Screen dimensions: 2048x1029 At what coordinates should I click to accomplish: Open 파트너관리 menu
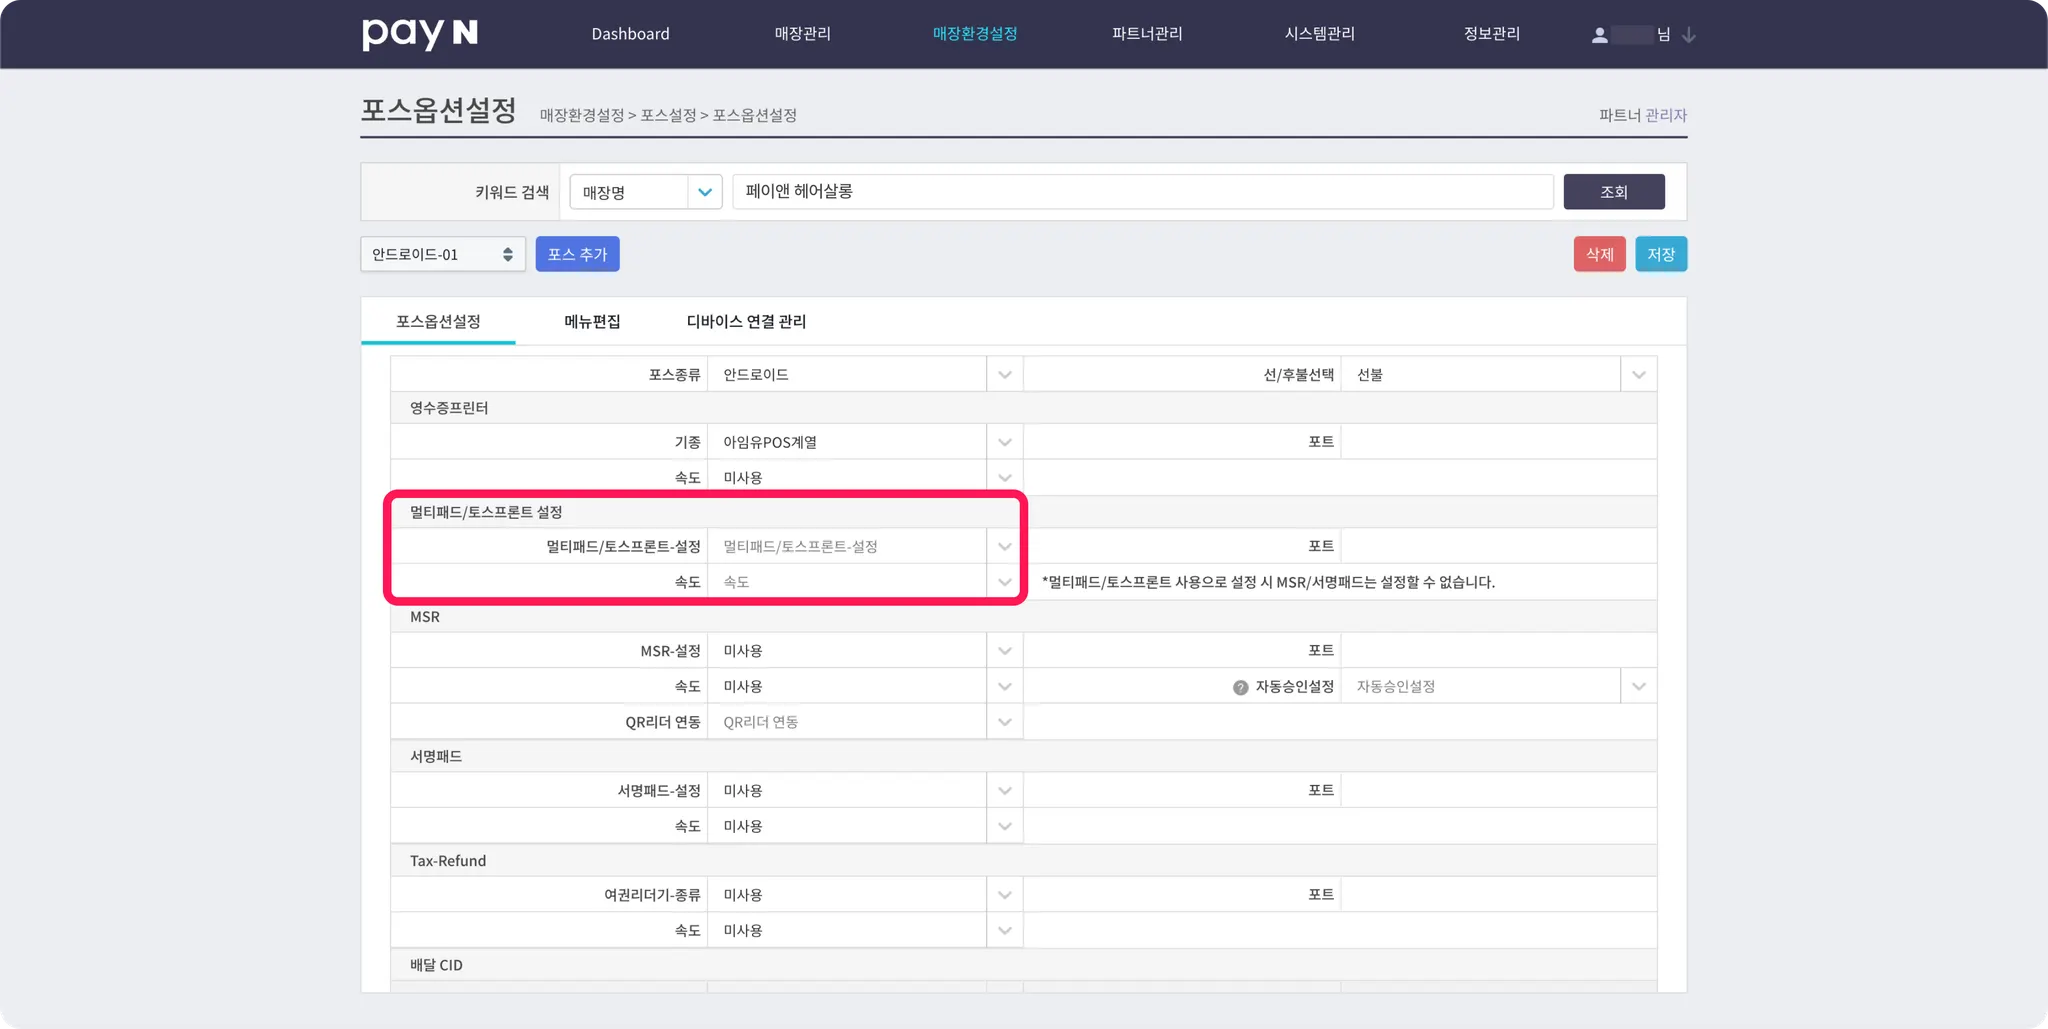[1147, 34]
